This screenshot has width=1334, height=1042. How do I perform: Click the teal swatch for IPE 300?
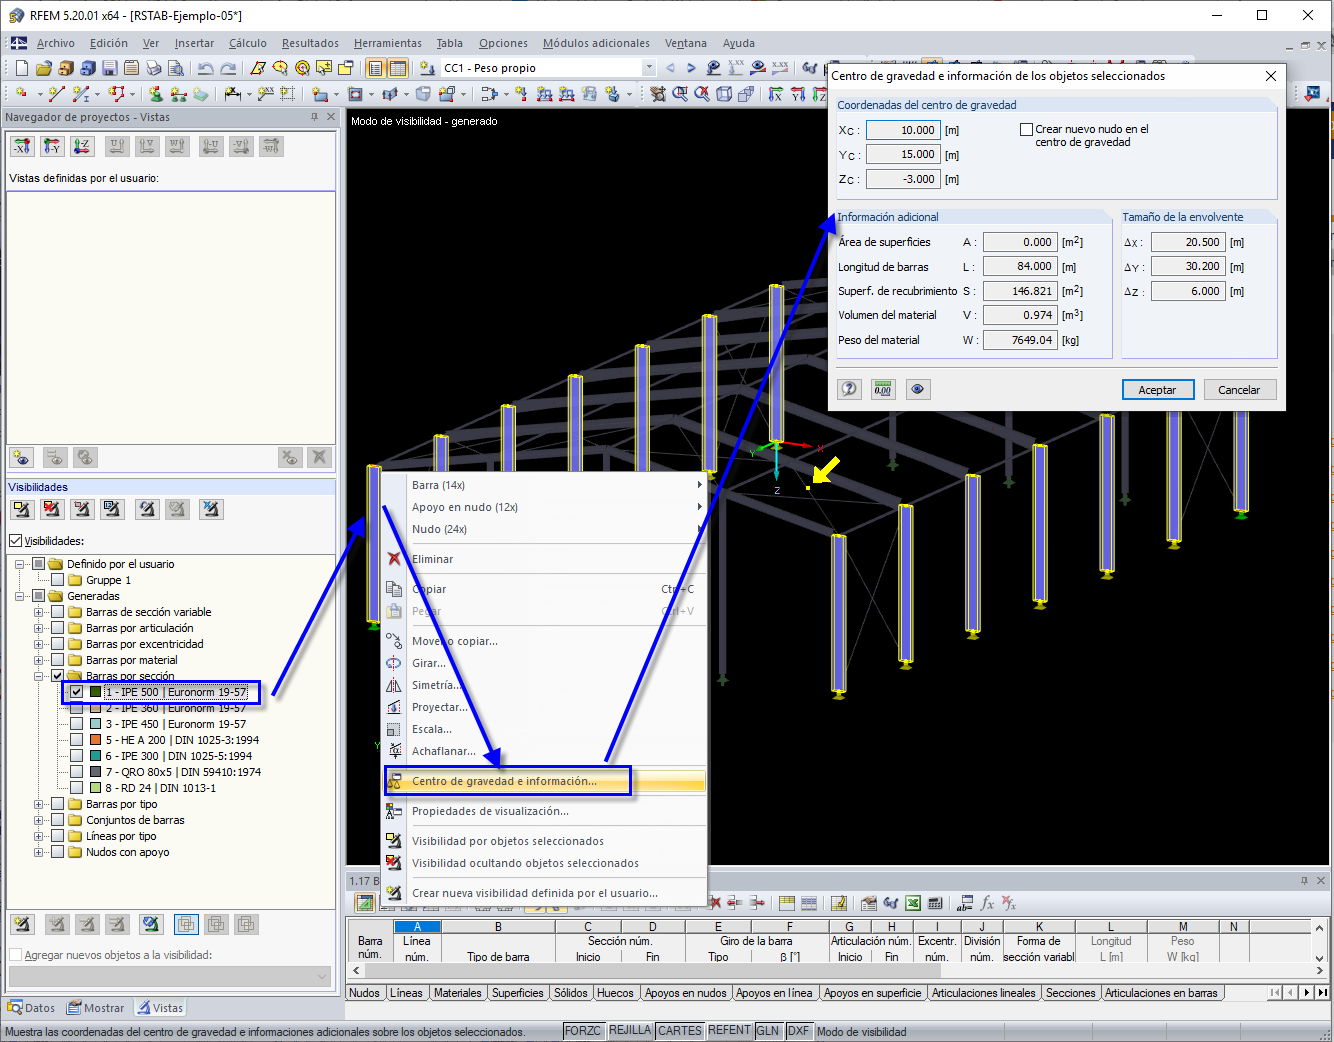[x=95, y=756]
